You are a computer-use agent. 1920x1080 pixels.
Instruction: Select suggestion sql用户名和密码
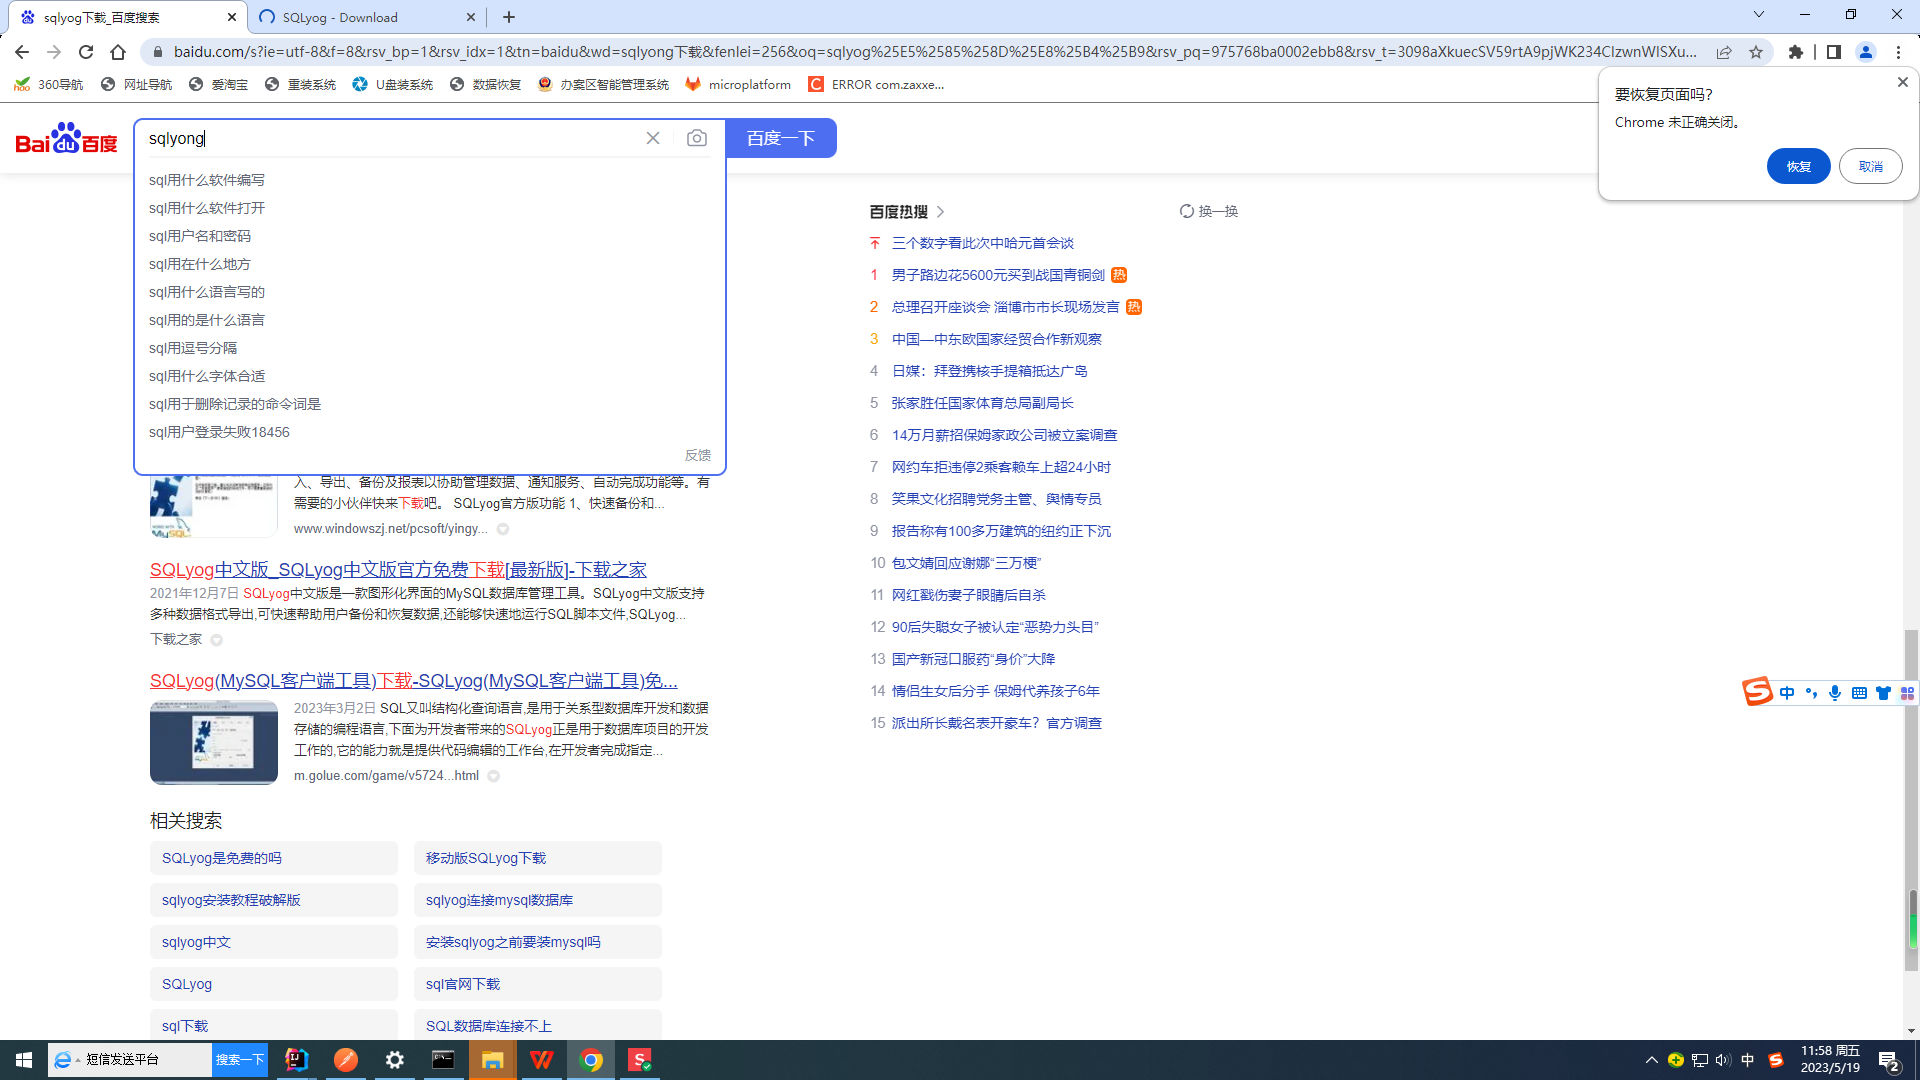tap(200, 236)
